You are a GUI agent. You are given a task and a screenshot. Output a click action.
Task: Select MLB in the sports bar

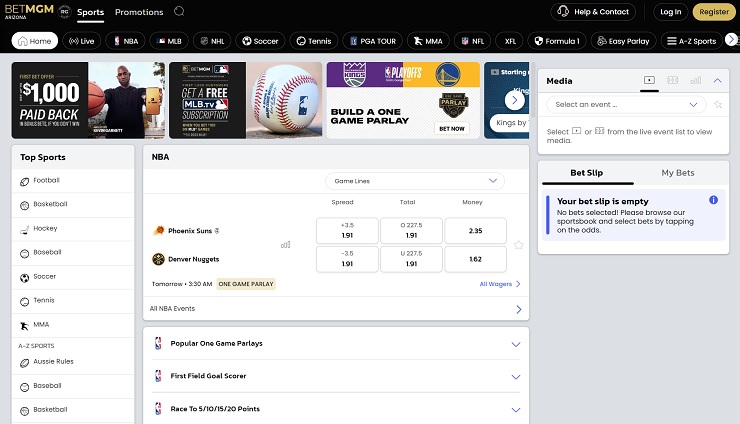click(x=169, y=41)
